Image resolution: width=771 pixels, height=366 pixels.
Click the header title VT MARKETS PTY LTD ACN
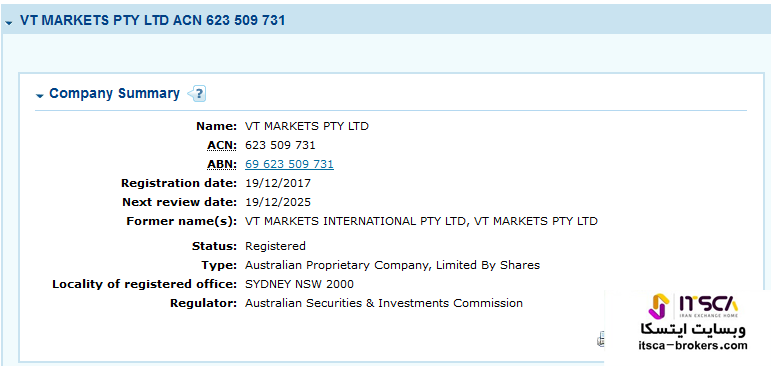coord(152,21)
